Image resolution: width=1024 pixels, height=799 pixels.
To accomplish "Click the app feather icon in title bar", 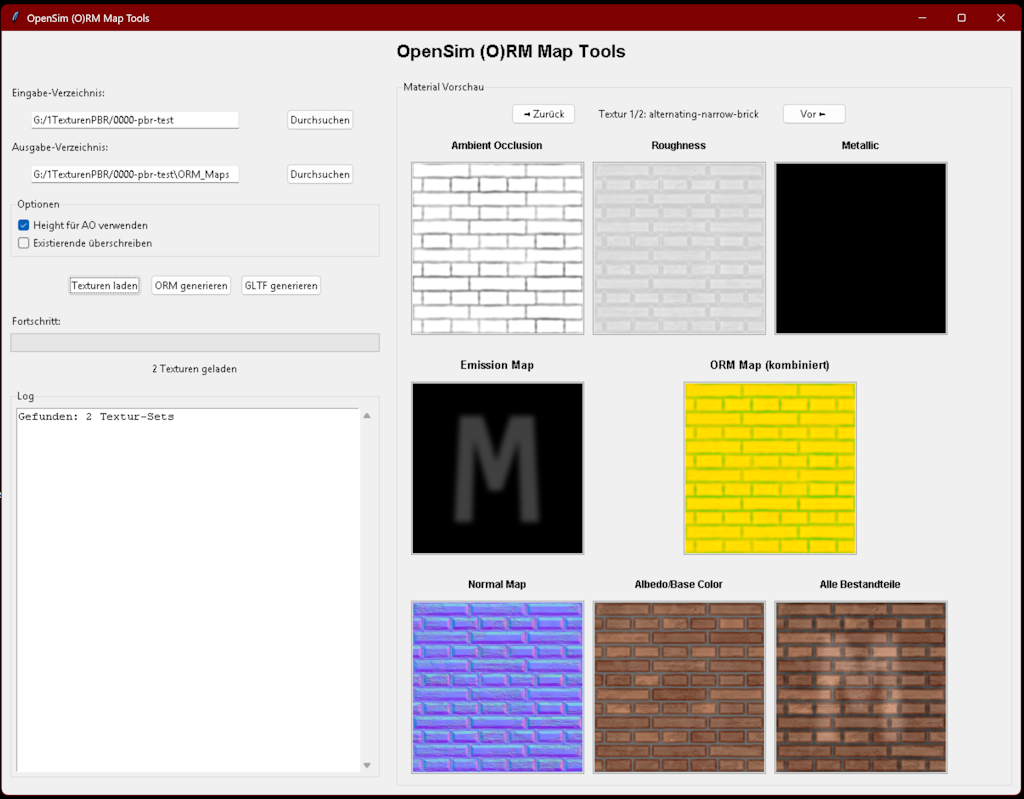I will (x=15, y=18).
